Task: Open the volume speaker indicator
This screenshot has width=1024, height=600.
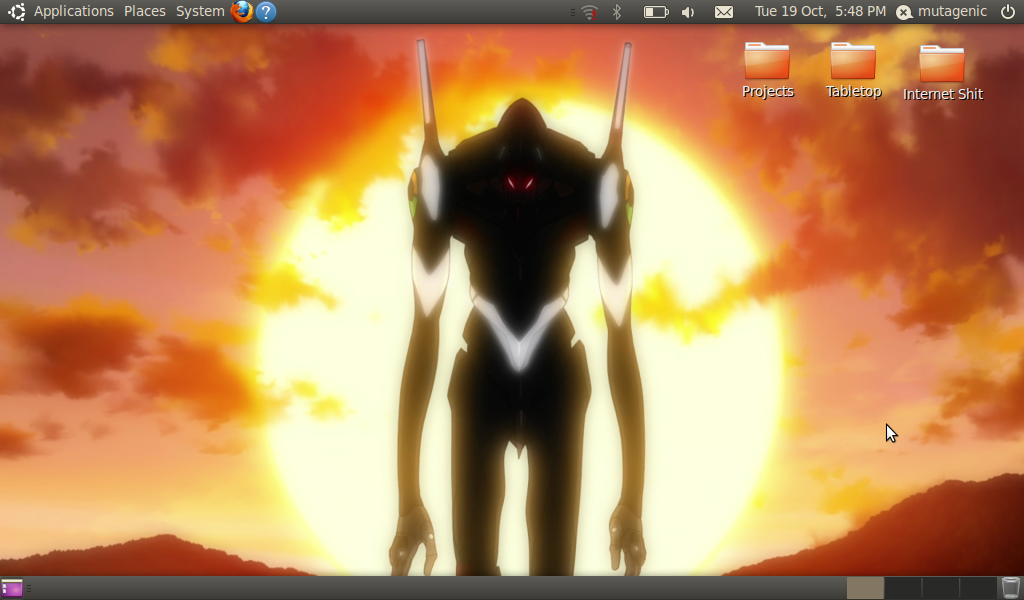Action: point(688,12)
